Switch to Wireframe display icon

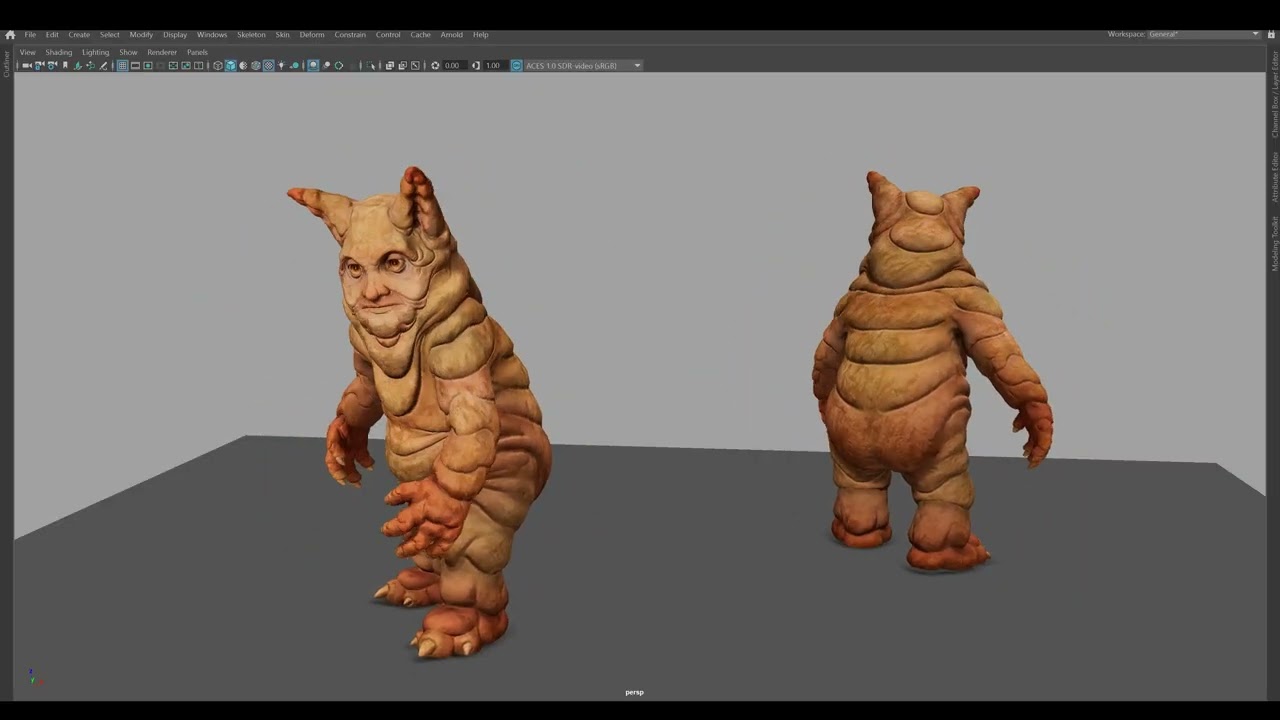[218, 66]
